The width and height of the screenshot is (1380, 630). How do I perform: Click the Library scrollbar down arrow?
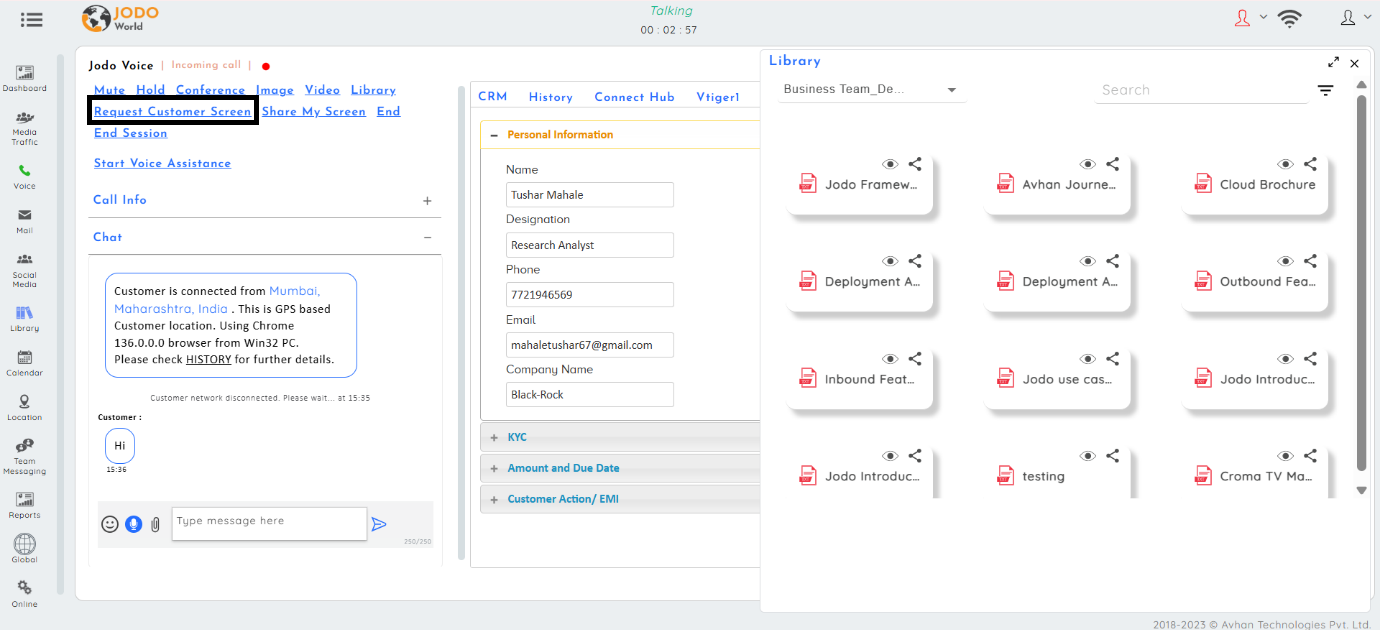tap(1361, 490)
